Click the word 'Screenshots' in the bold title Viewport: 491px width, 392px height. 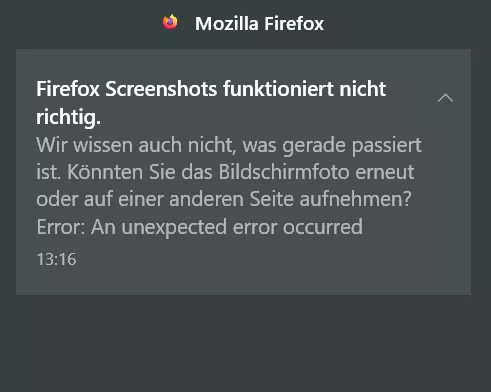pyautogui.click(x=161, y=89)
